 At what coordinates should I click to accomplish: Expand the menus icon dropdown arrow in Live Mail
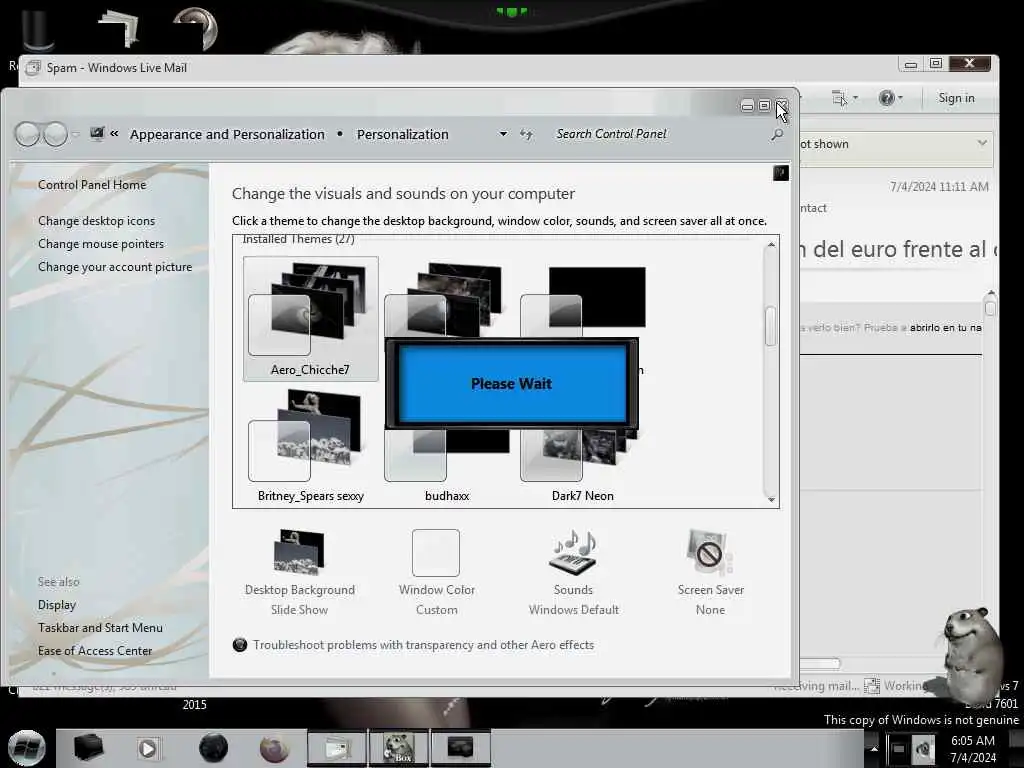(x=855, y=99)
